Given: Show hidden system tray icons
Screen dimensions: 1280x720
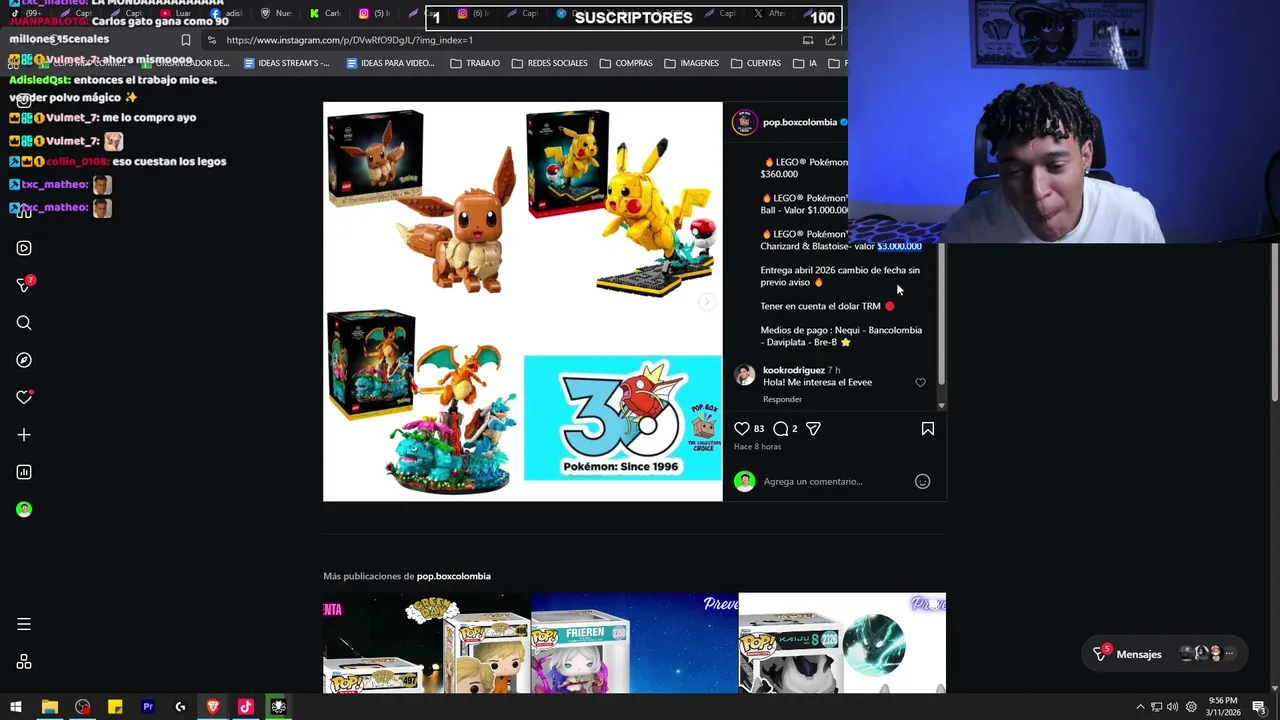Looking at the screenshot, I should (x=1140, y=707).
